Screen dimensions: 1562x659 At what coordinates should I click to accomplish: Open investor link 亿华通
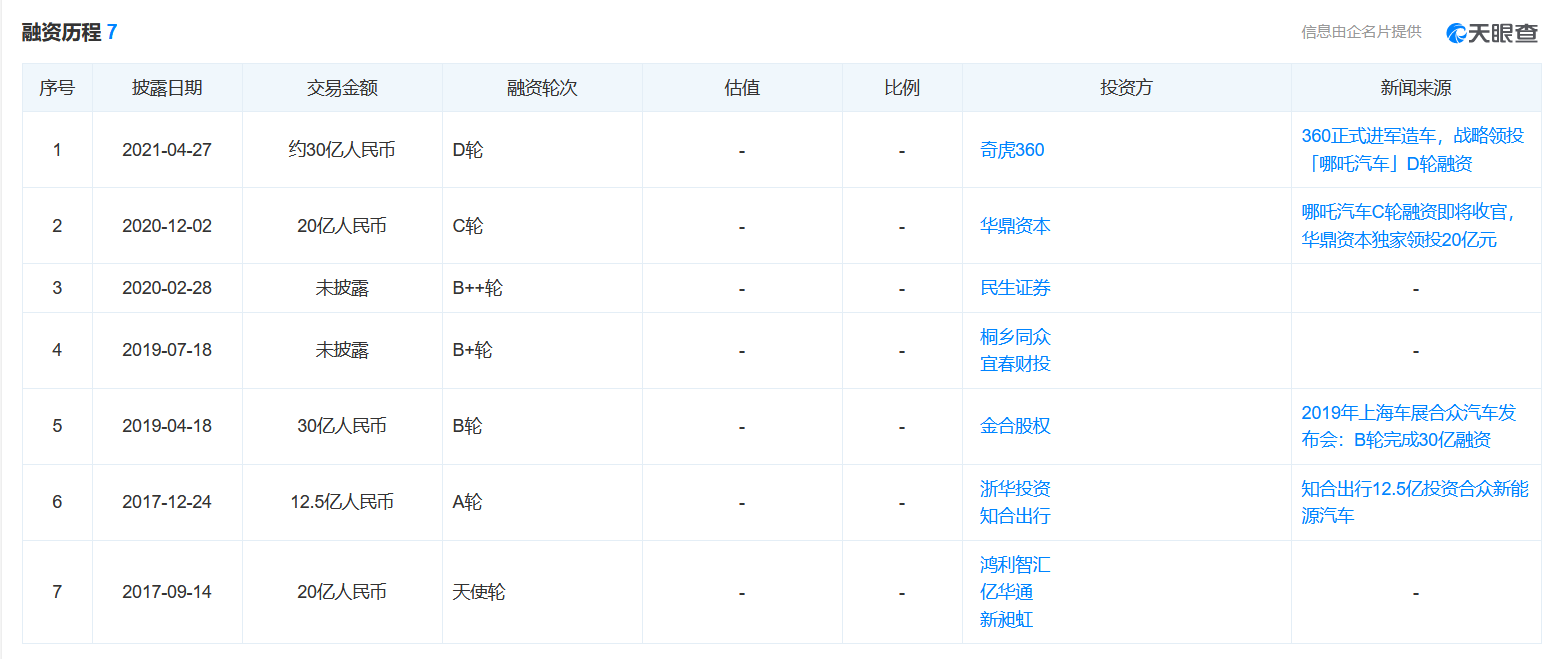click(x=1006, y=592)
